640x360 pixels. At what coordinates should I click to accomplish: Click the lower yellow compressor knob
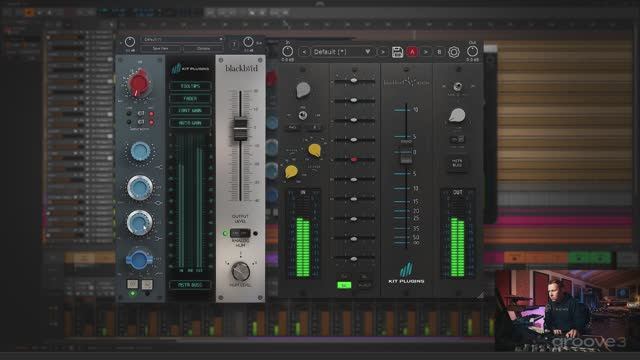(x=291, y=172)
